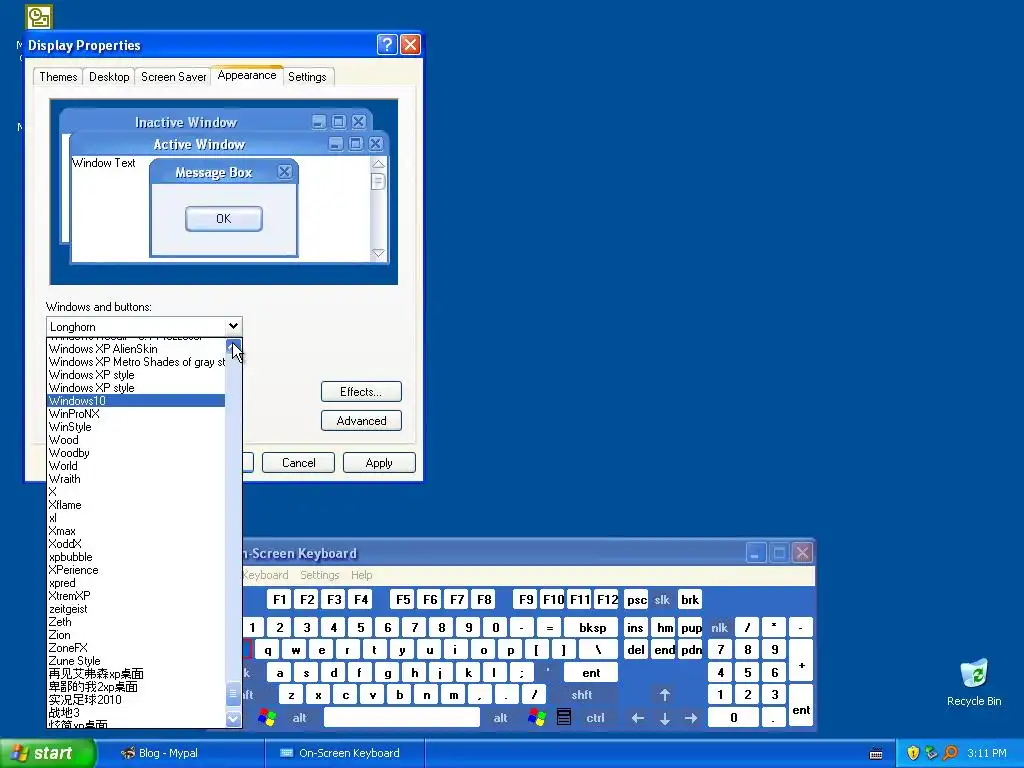
Task: Select XPerience style in list
Action: click(x=136, y=570)
